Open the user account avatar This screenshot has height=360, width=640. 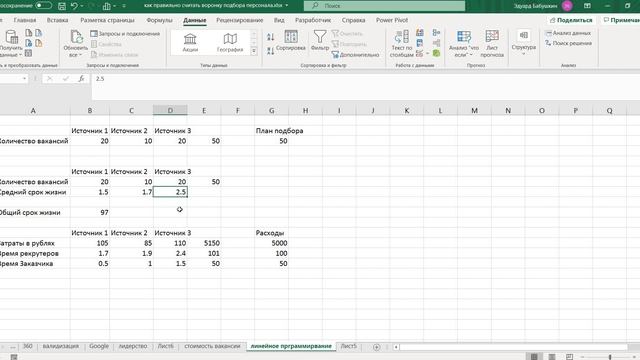coord(567,6)
